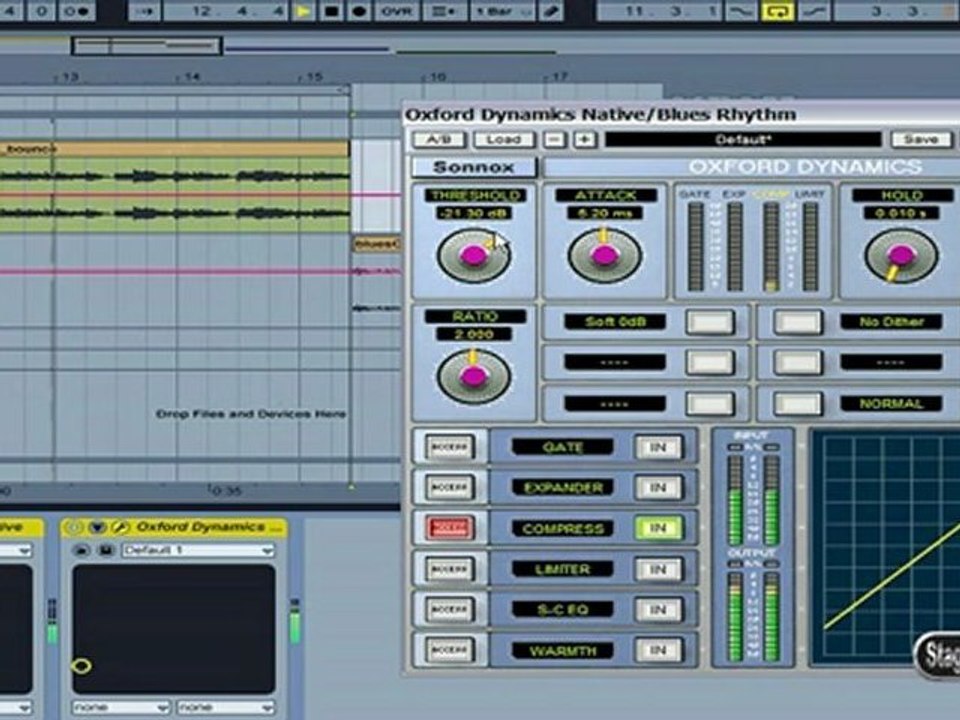This screenshot has height=720, width=960.
Task: Toggle the Soft 0dB button
Action: point(710,322)
